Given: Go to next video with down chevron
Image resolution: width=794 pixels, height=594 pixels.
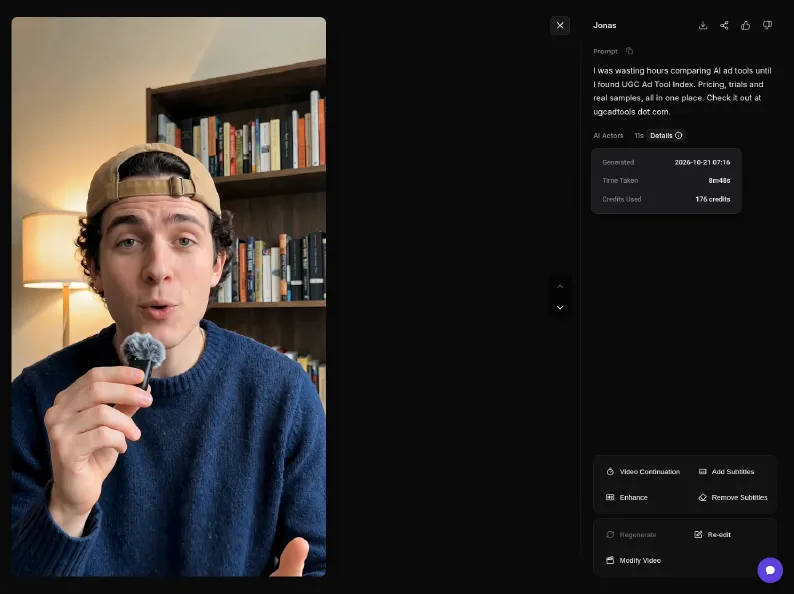Looking at the screenshot, I should [x=560, y=307].
